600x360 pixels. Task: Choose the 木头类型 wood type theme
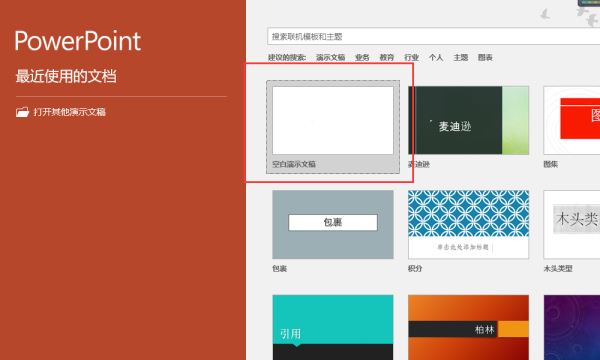[572, 225]
